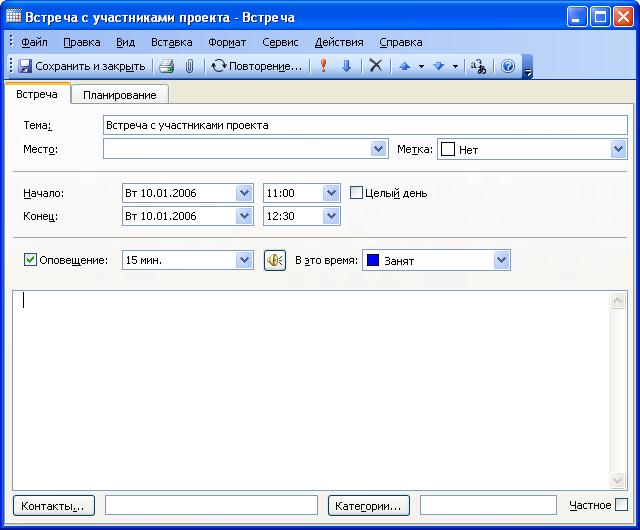
Task: Open the Метка label dropdown
Action: 618,149
